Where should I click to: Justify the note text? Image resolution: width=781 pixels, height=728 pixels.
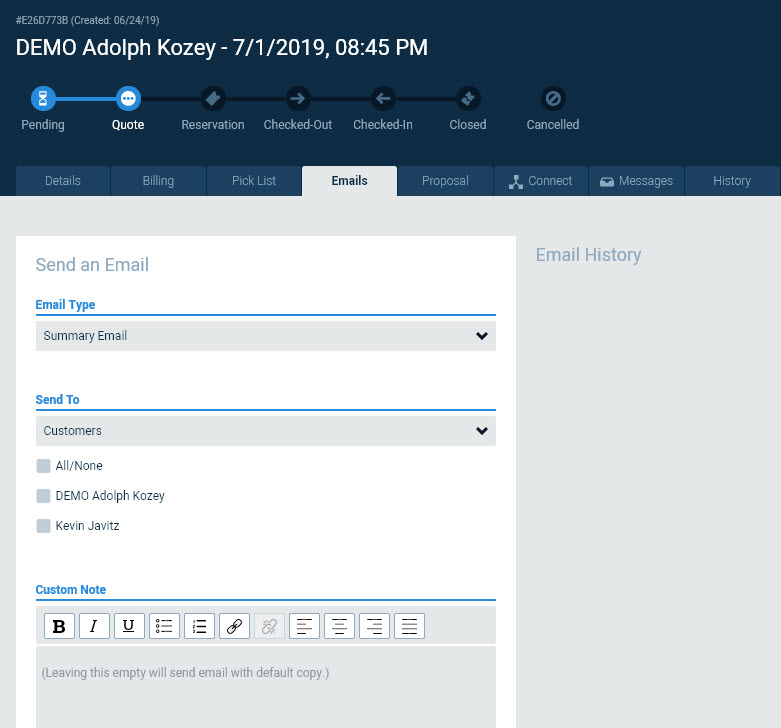tap(409, 626)
